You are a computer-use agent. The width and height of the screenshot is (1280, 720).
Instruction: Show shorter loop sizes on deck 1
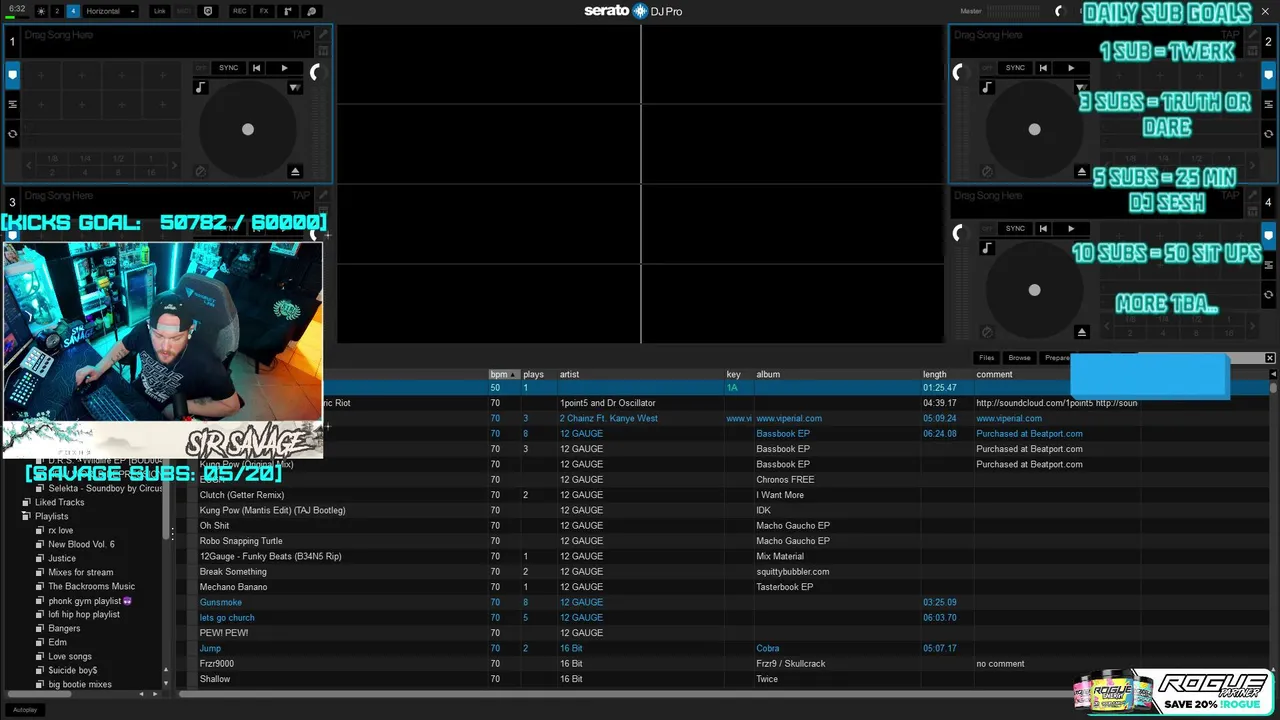[28, 165]
